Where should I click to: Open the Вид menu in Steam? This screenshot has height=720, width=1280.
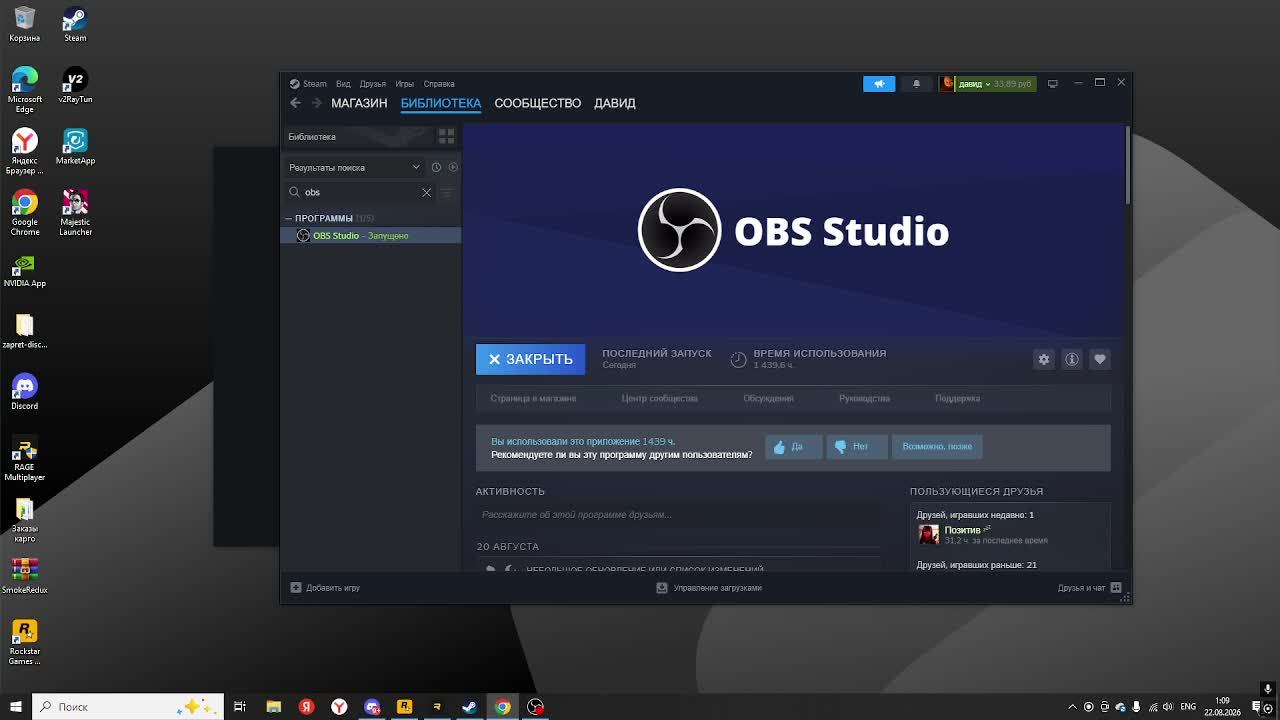click(x=343, y=84)
